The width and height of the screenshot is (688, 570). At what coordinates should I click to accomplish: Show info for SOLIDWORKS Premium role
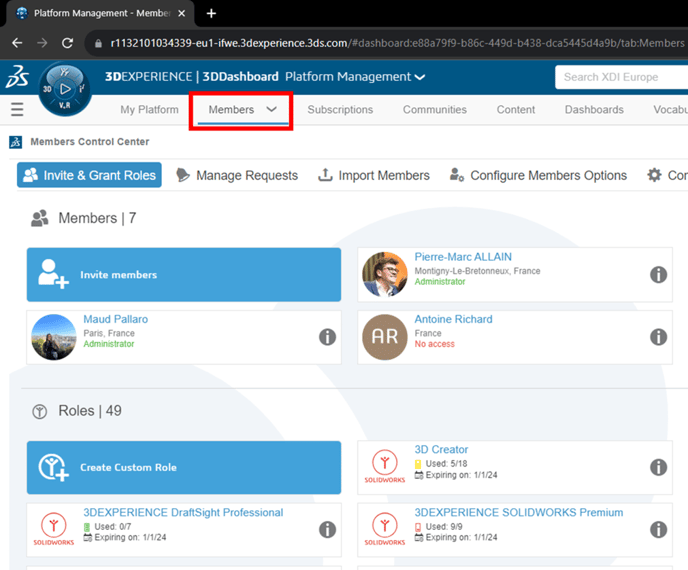coord(658,530)
